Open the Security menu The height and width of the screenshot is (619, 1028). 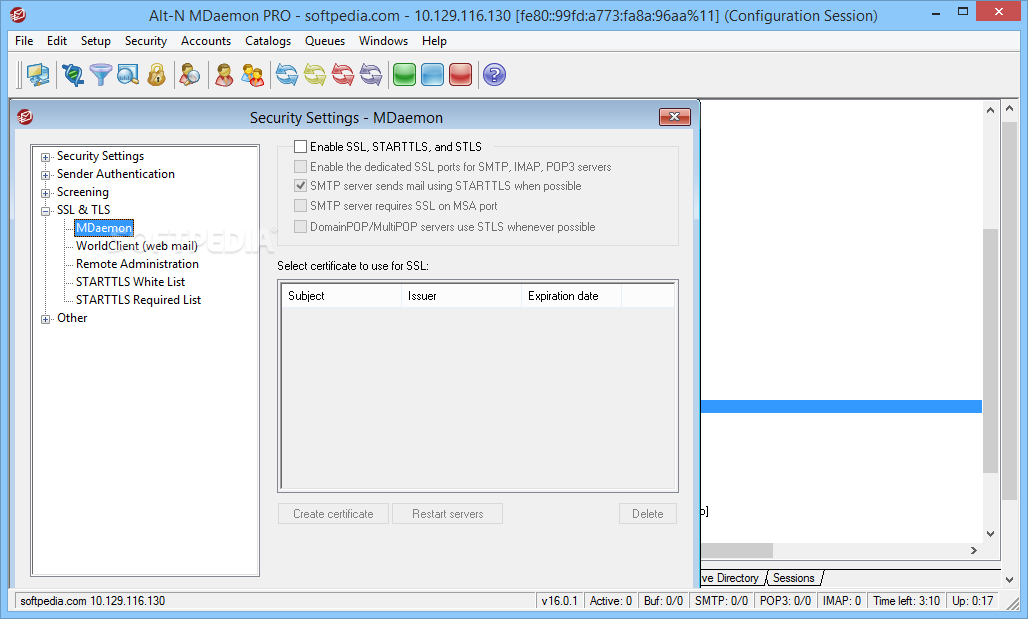[x=146, y=41]
